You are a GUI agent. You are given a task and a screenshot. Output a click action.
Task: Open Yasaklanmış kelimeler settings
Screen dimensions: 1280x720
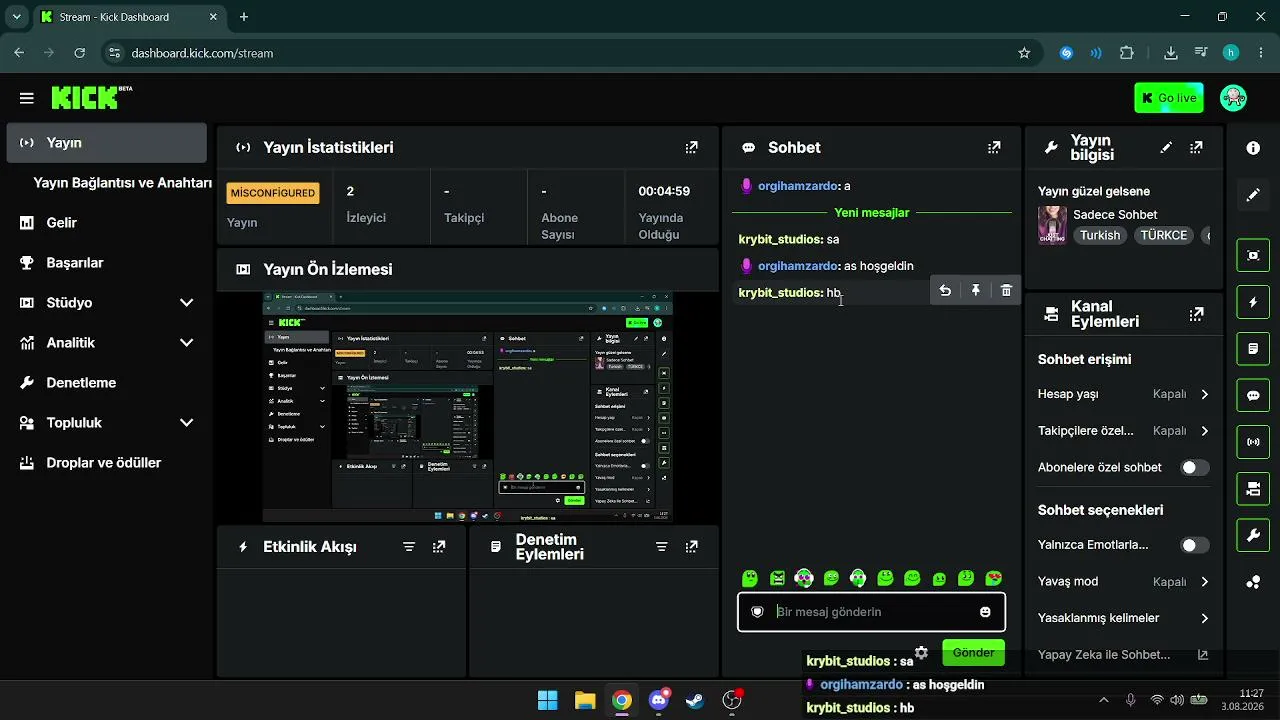(1124, 618)
